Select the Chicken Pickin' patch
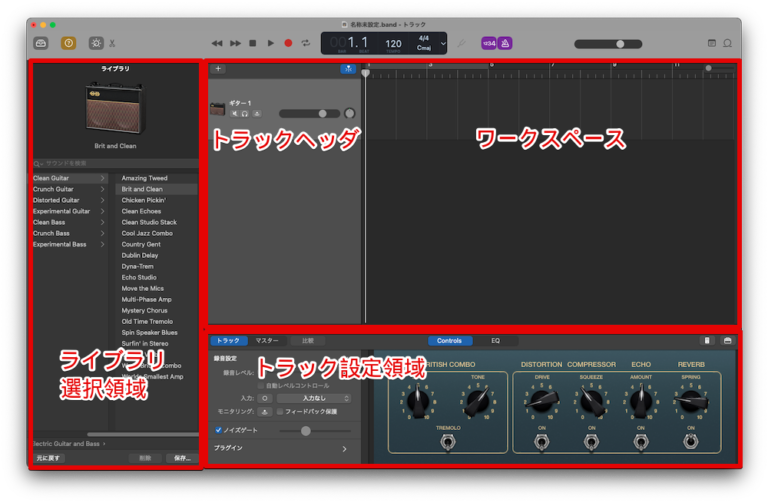Viewport: 768px width, 503px height. pyautogui.click(x=144, y=200)
